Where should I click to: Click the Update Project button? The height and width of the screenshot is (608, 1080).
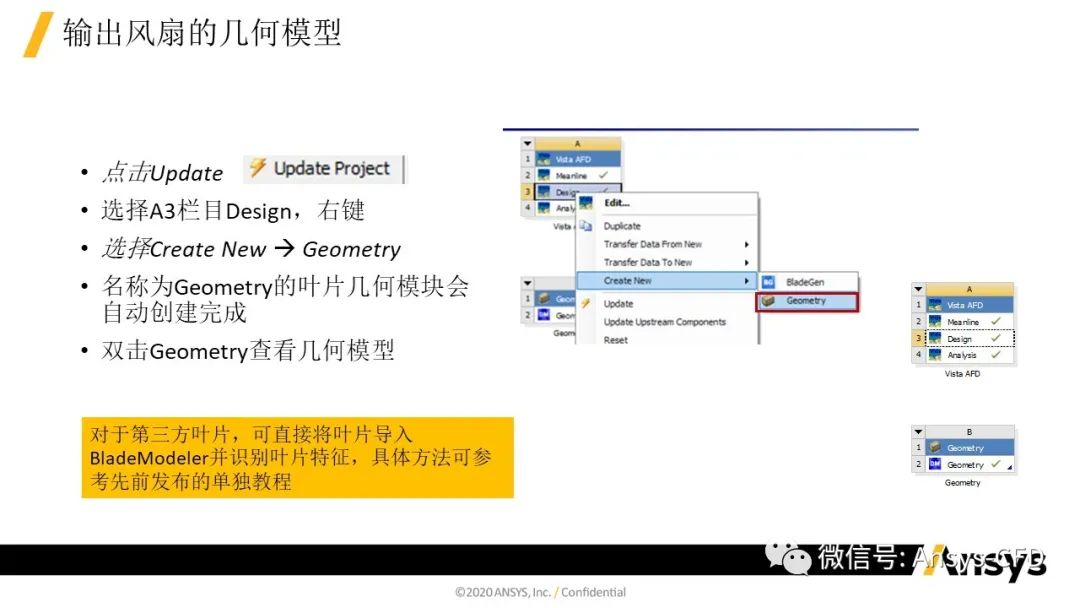tap(323, 169)
